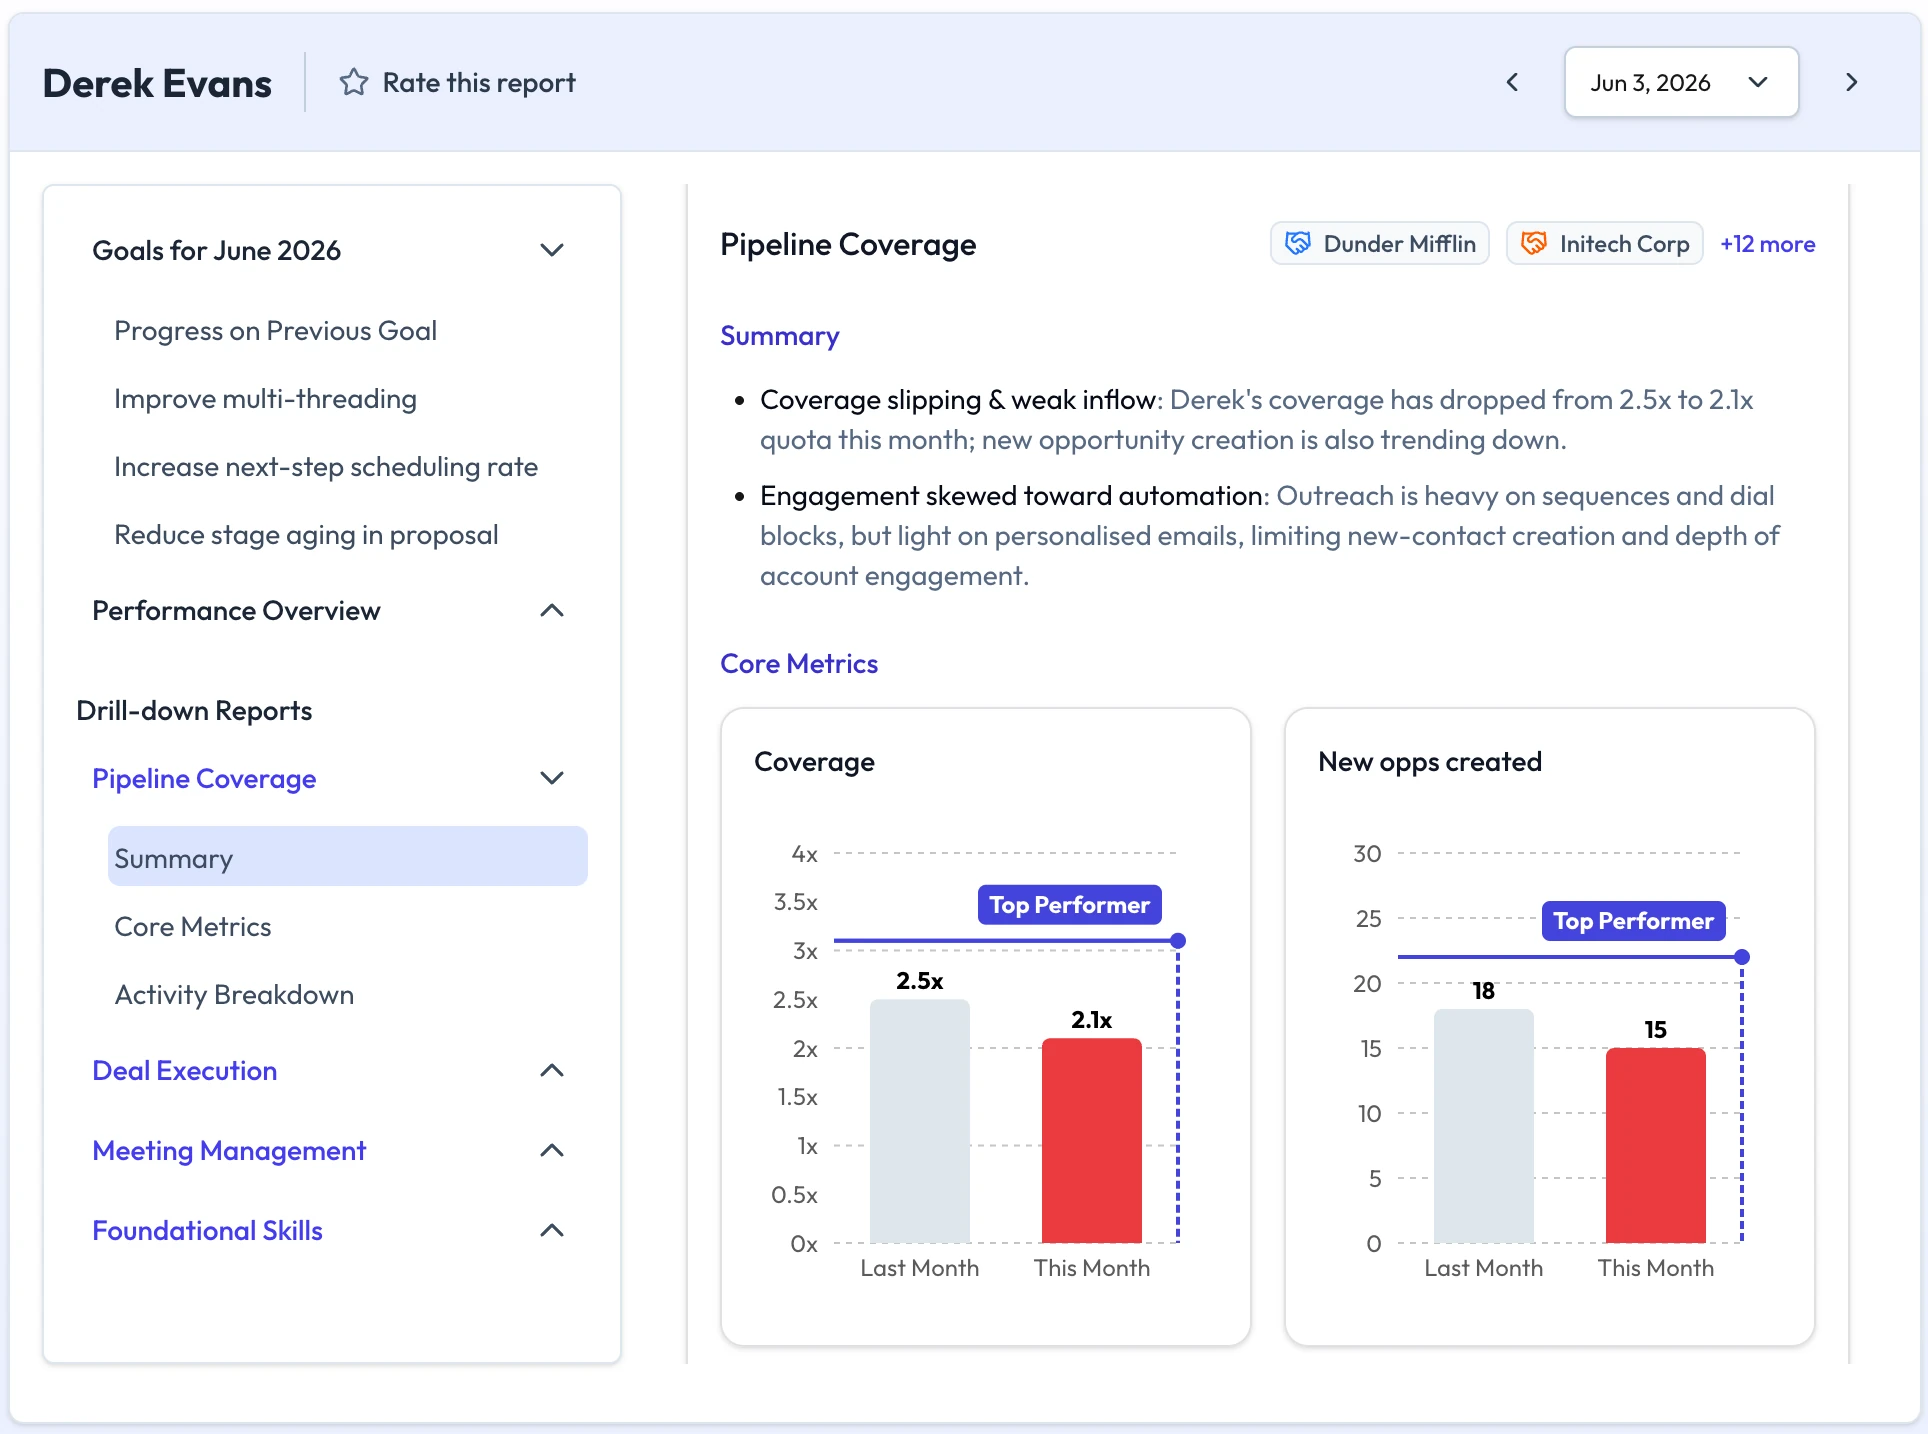Select the highlighted Summary sidebar item
The image size is (1928, 1434).
click(347, 856)
